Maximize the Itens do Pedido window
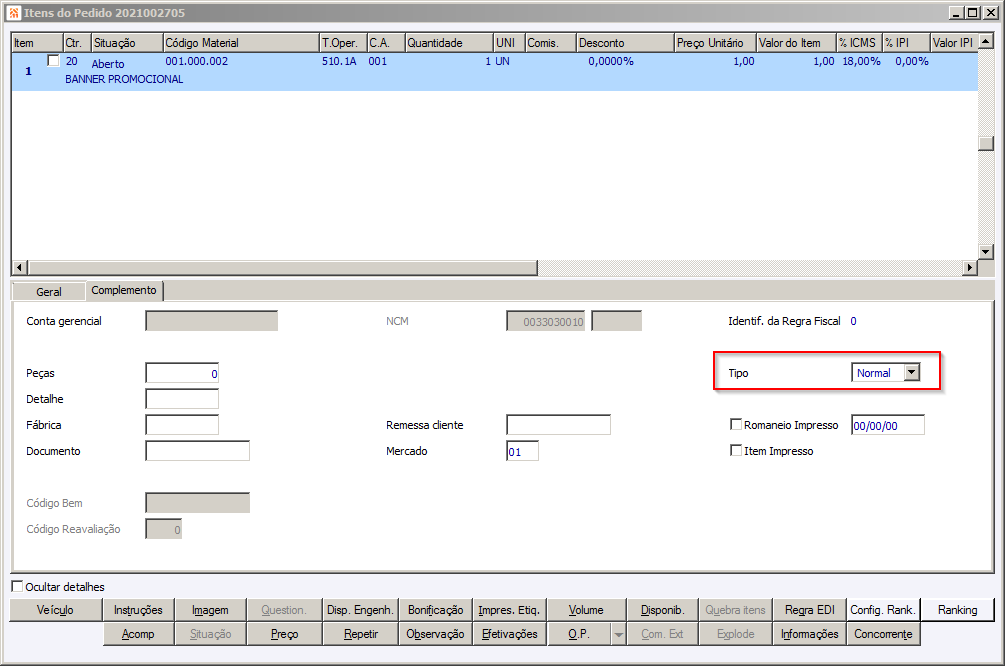Screen dimensions: 1005x666 tap(972, 12)
